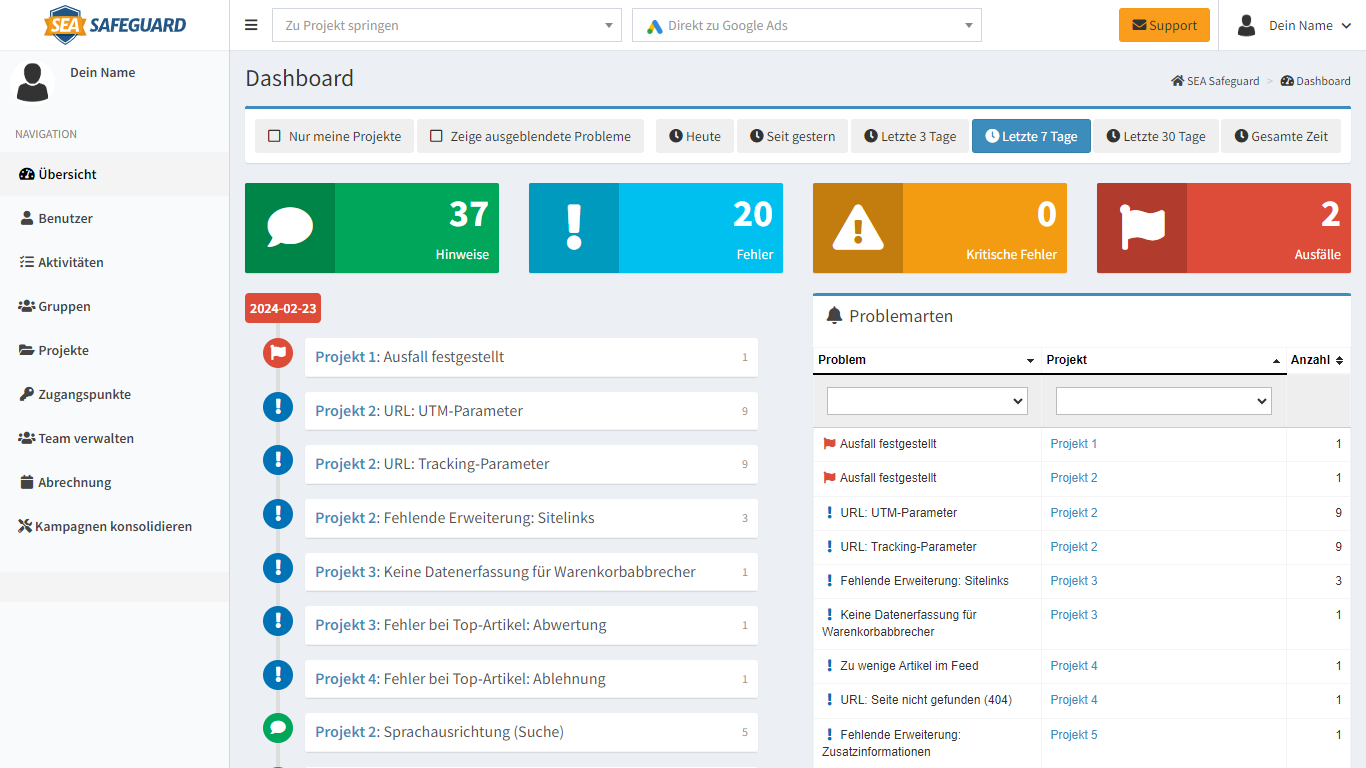The width and height of the screenshot is (1366, 768).
Task: Enable the 'Nur meine Projekte' checkbox
Action: [275, 136]
